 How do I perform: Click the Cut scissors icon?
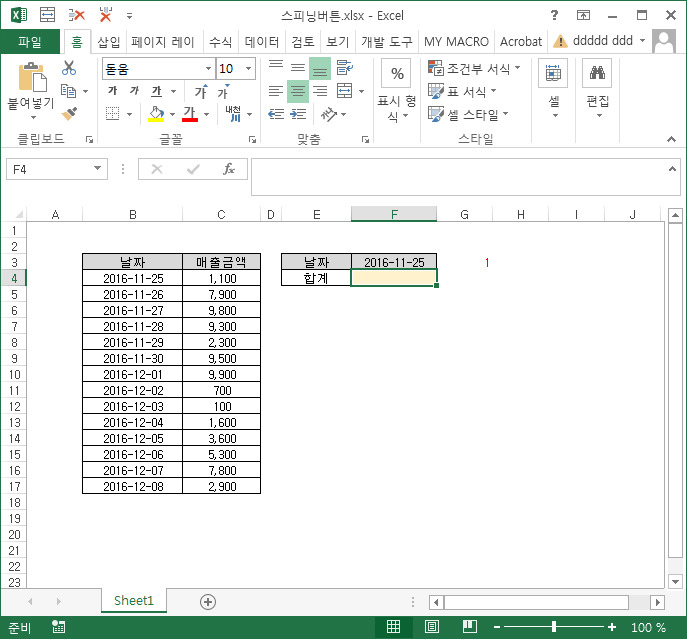(x=69, y=68)
